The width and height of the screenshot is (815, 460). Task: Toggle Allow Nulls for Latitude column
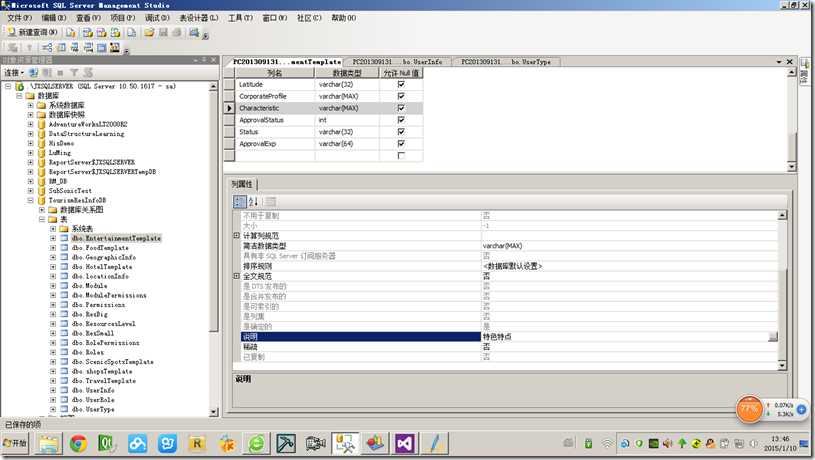401,84
